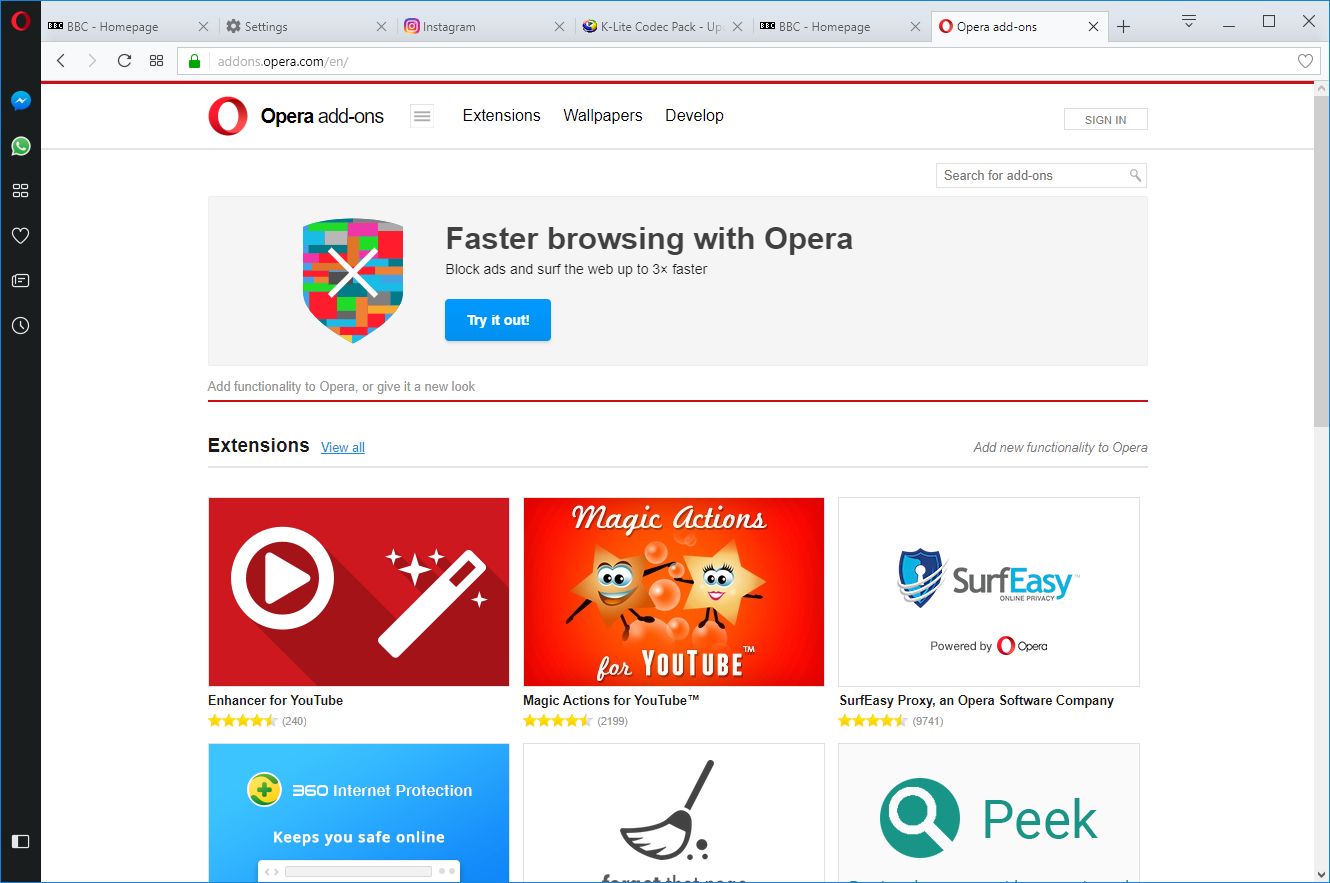Click the Try it out! button
The width and height of the screenshot is (1330, 883).
tap(498, 320)
